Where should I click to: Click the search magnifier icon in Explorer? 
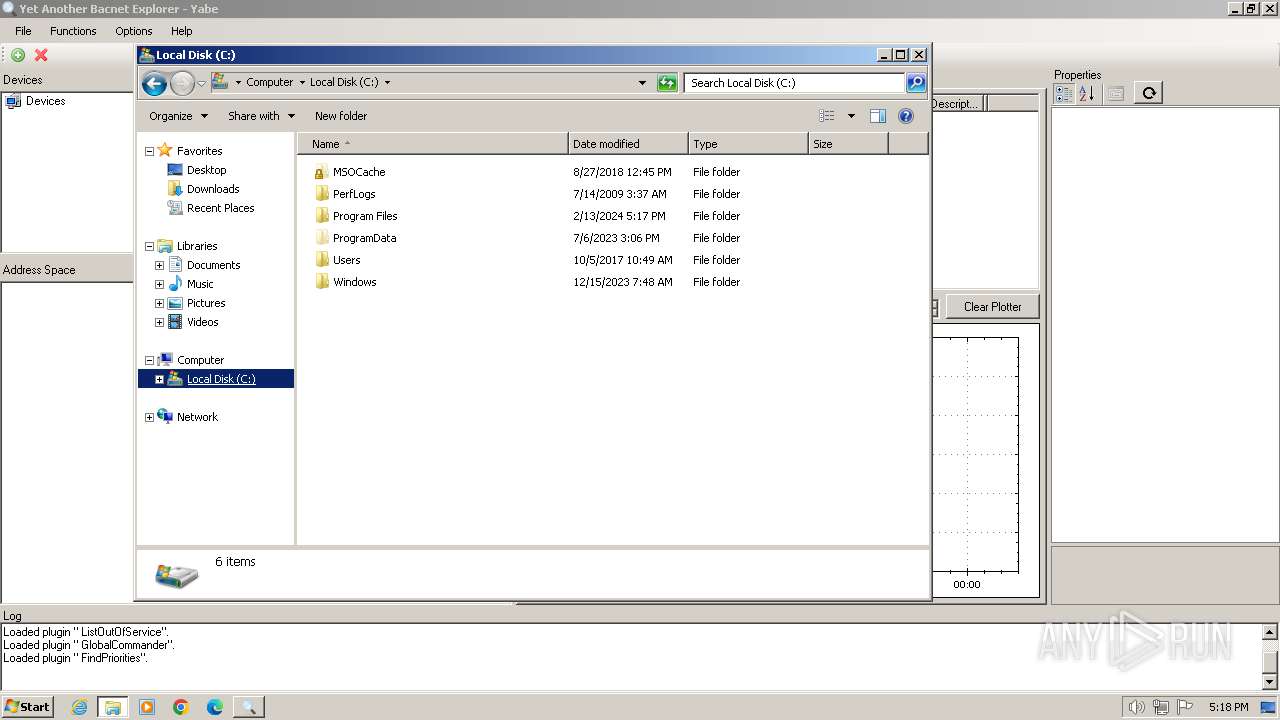coord(916,83)
